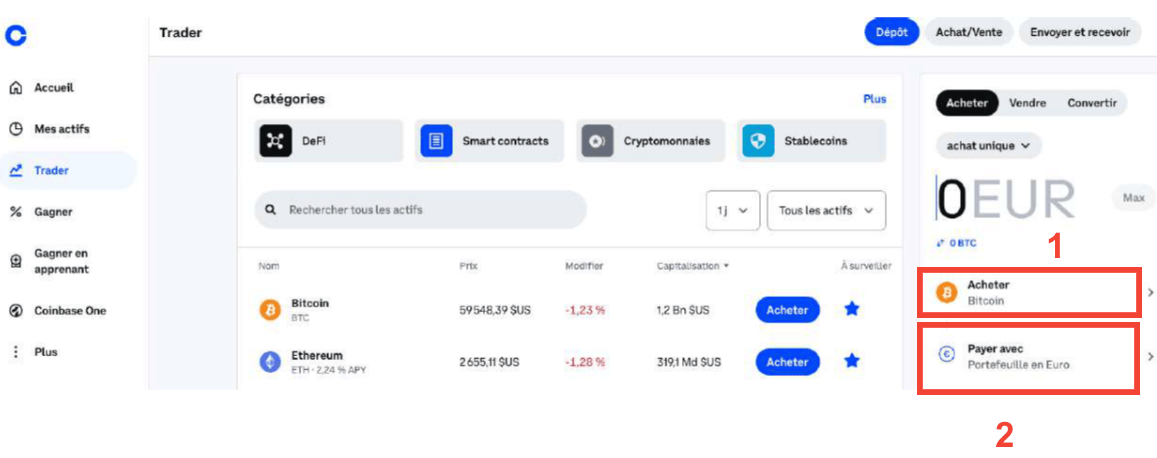Image resolution: width=1157 pixels, height=458 pixels.
Task: Expand the Tous les actifs dropdown
Action: (x=825, y=211)
